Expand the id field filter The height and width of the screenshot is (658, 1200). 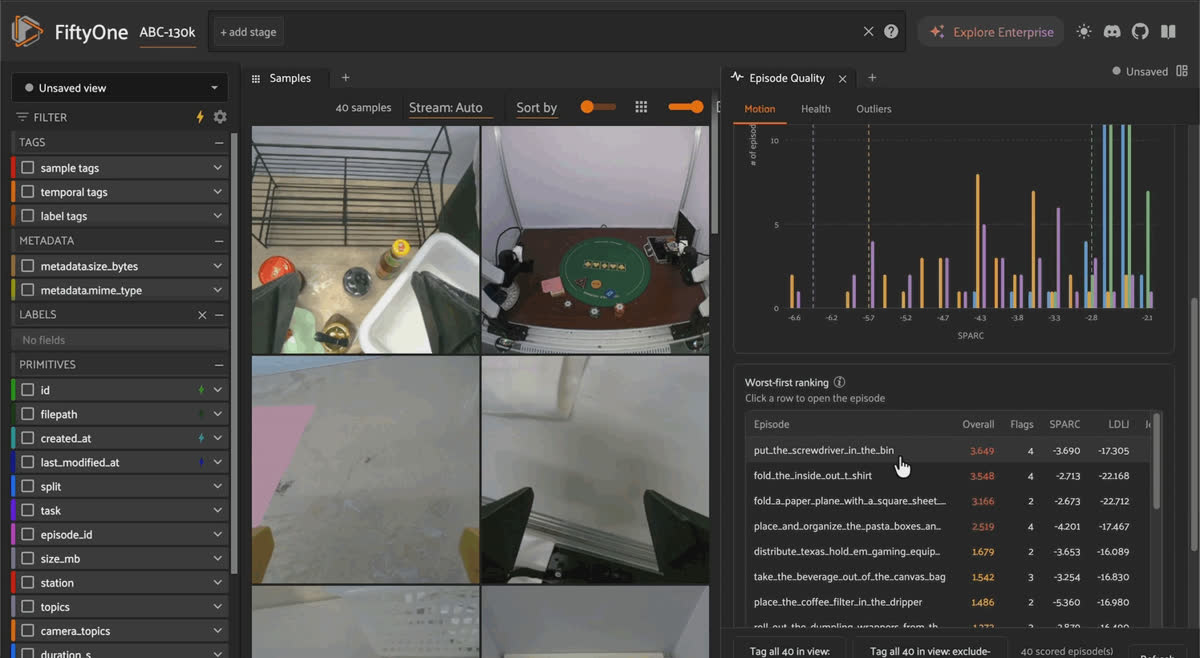(x=217, y=390)
